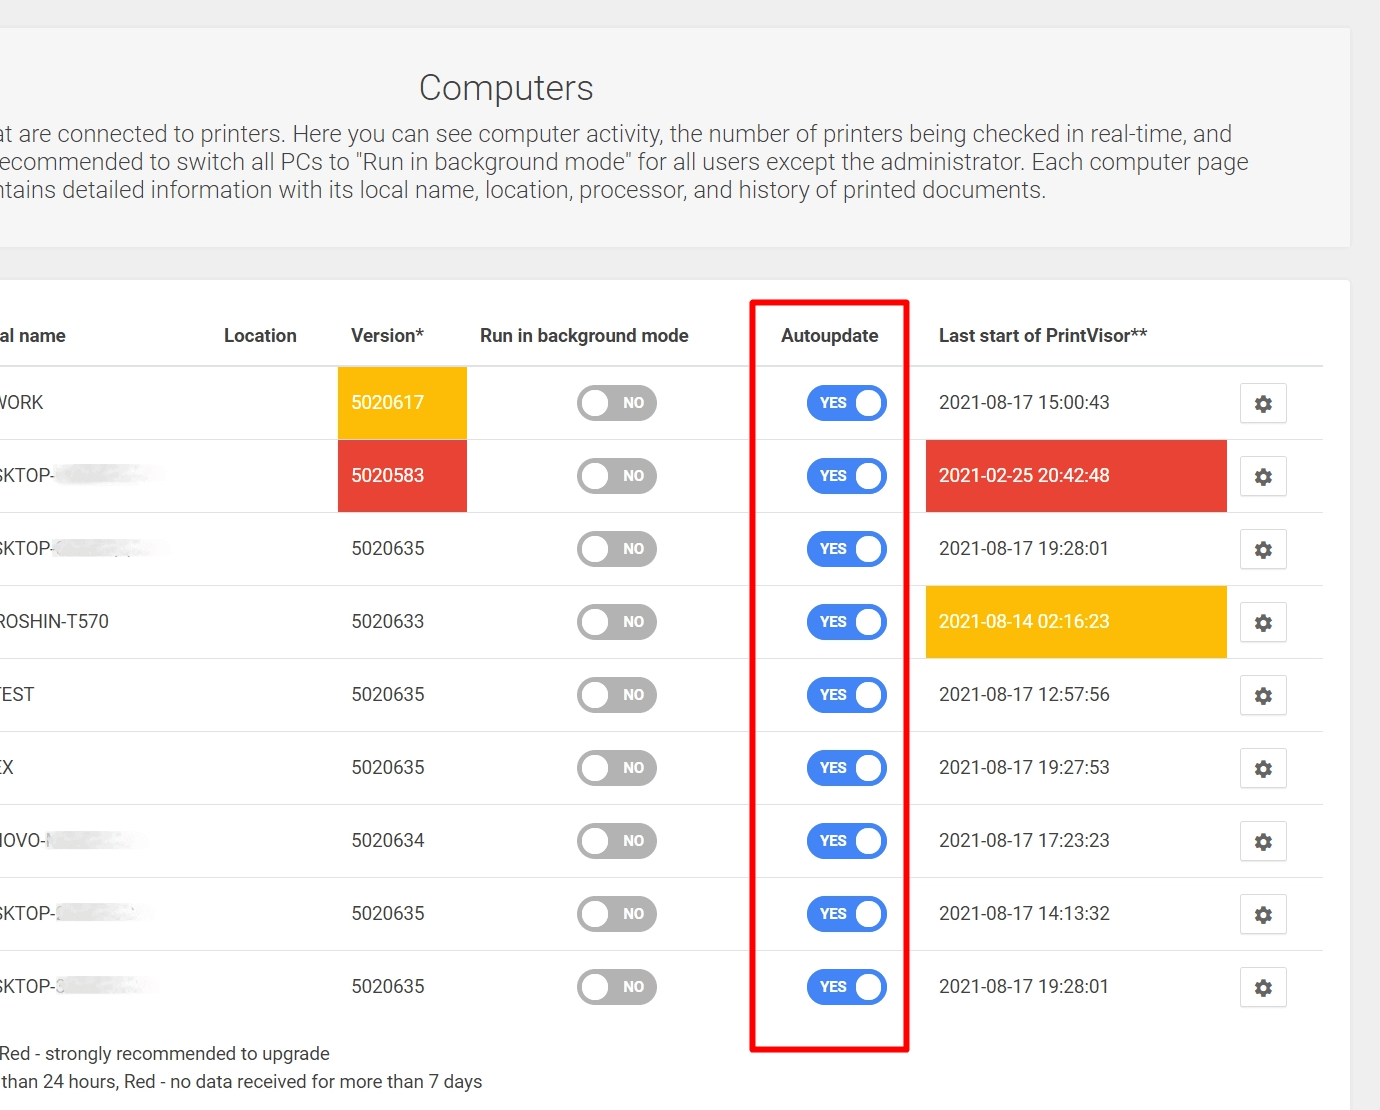The height and width of the screenshot is (1110, 1380).
Task: Click the red 5020583 version cell
Action: 402,476
